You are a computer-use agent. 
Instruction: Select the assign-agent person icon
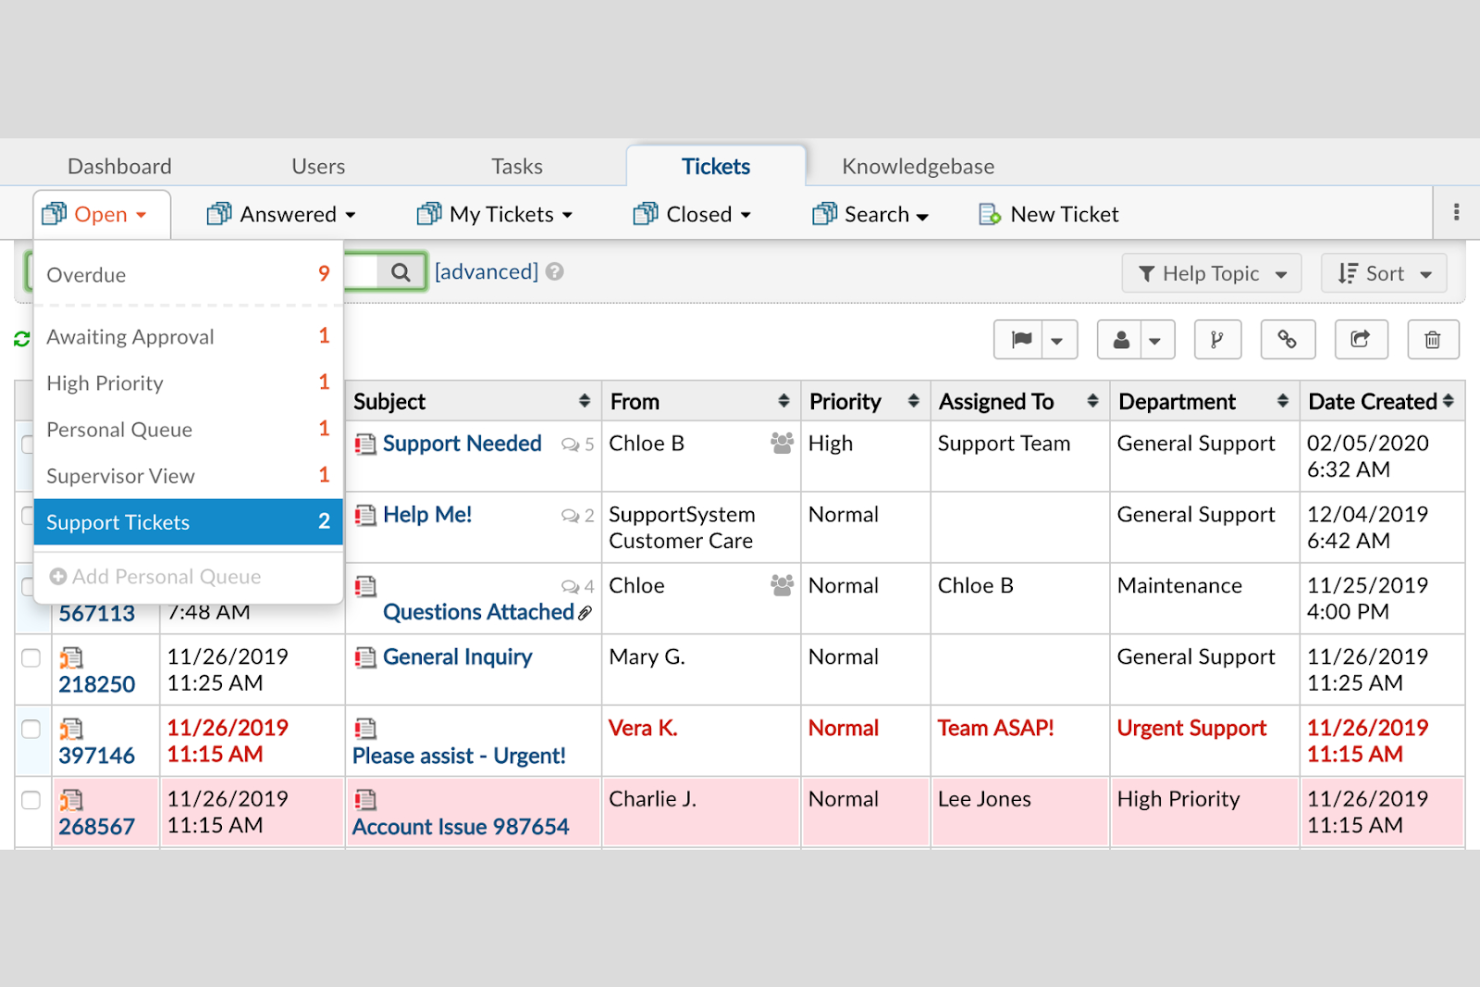(x=1121, y=339)
